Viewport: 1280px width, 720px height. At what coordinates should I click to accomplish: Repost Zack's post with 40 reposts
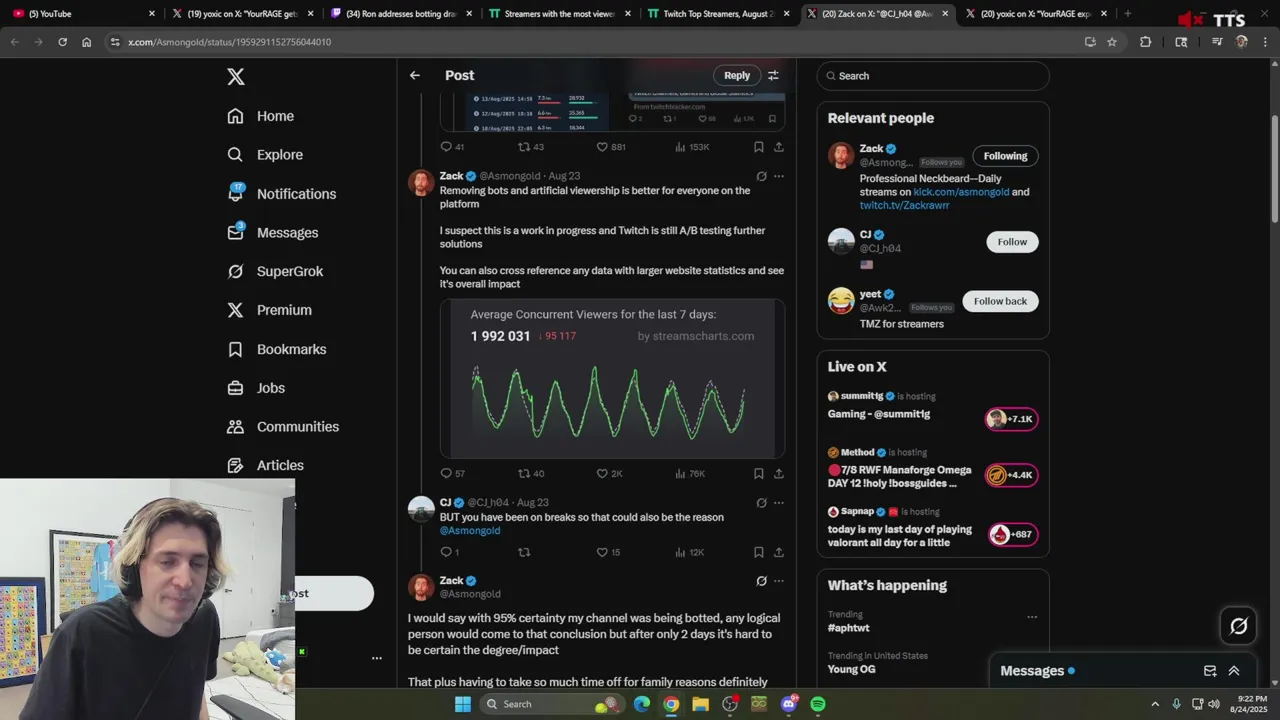point(531,473)
